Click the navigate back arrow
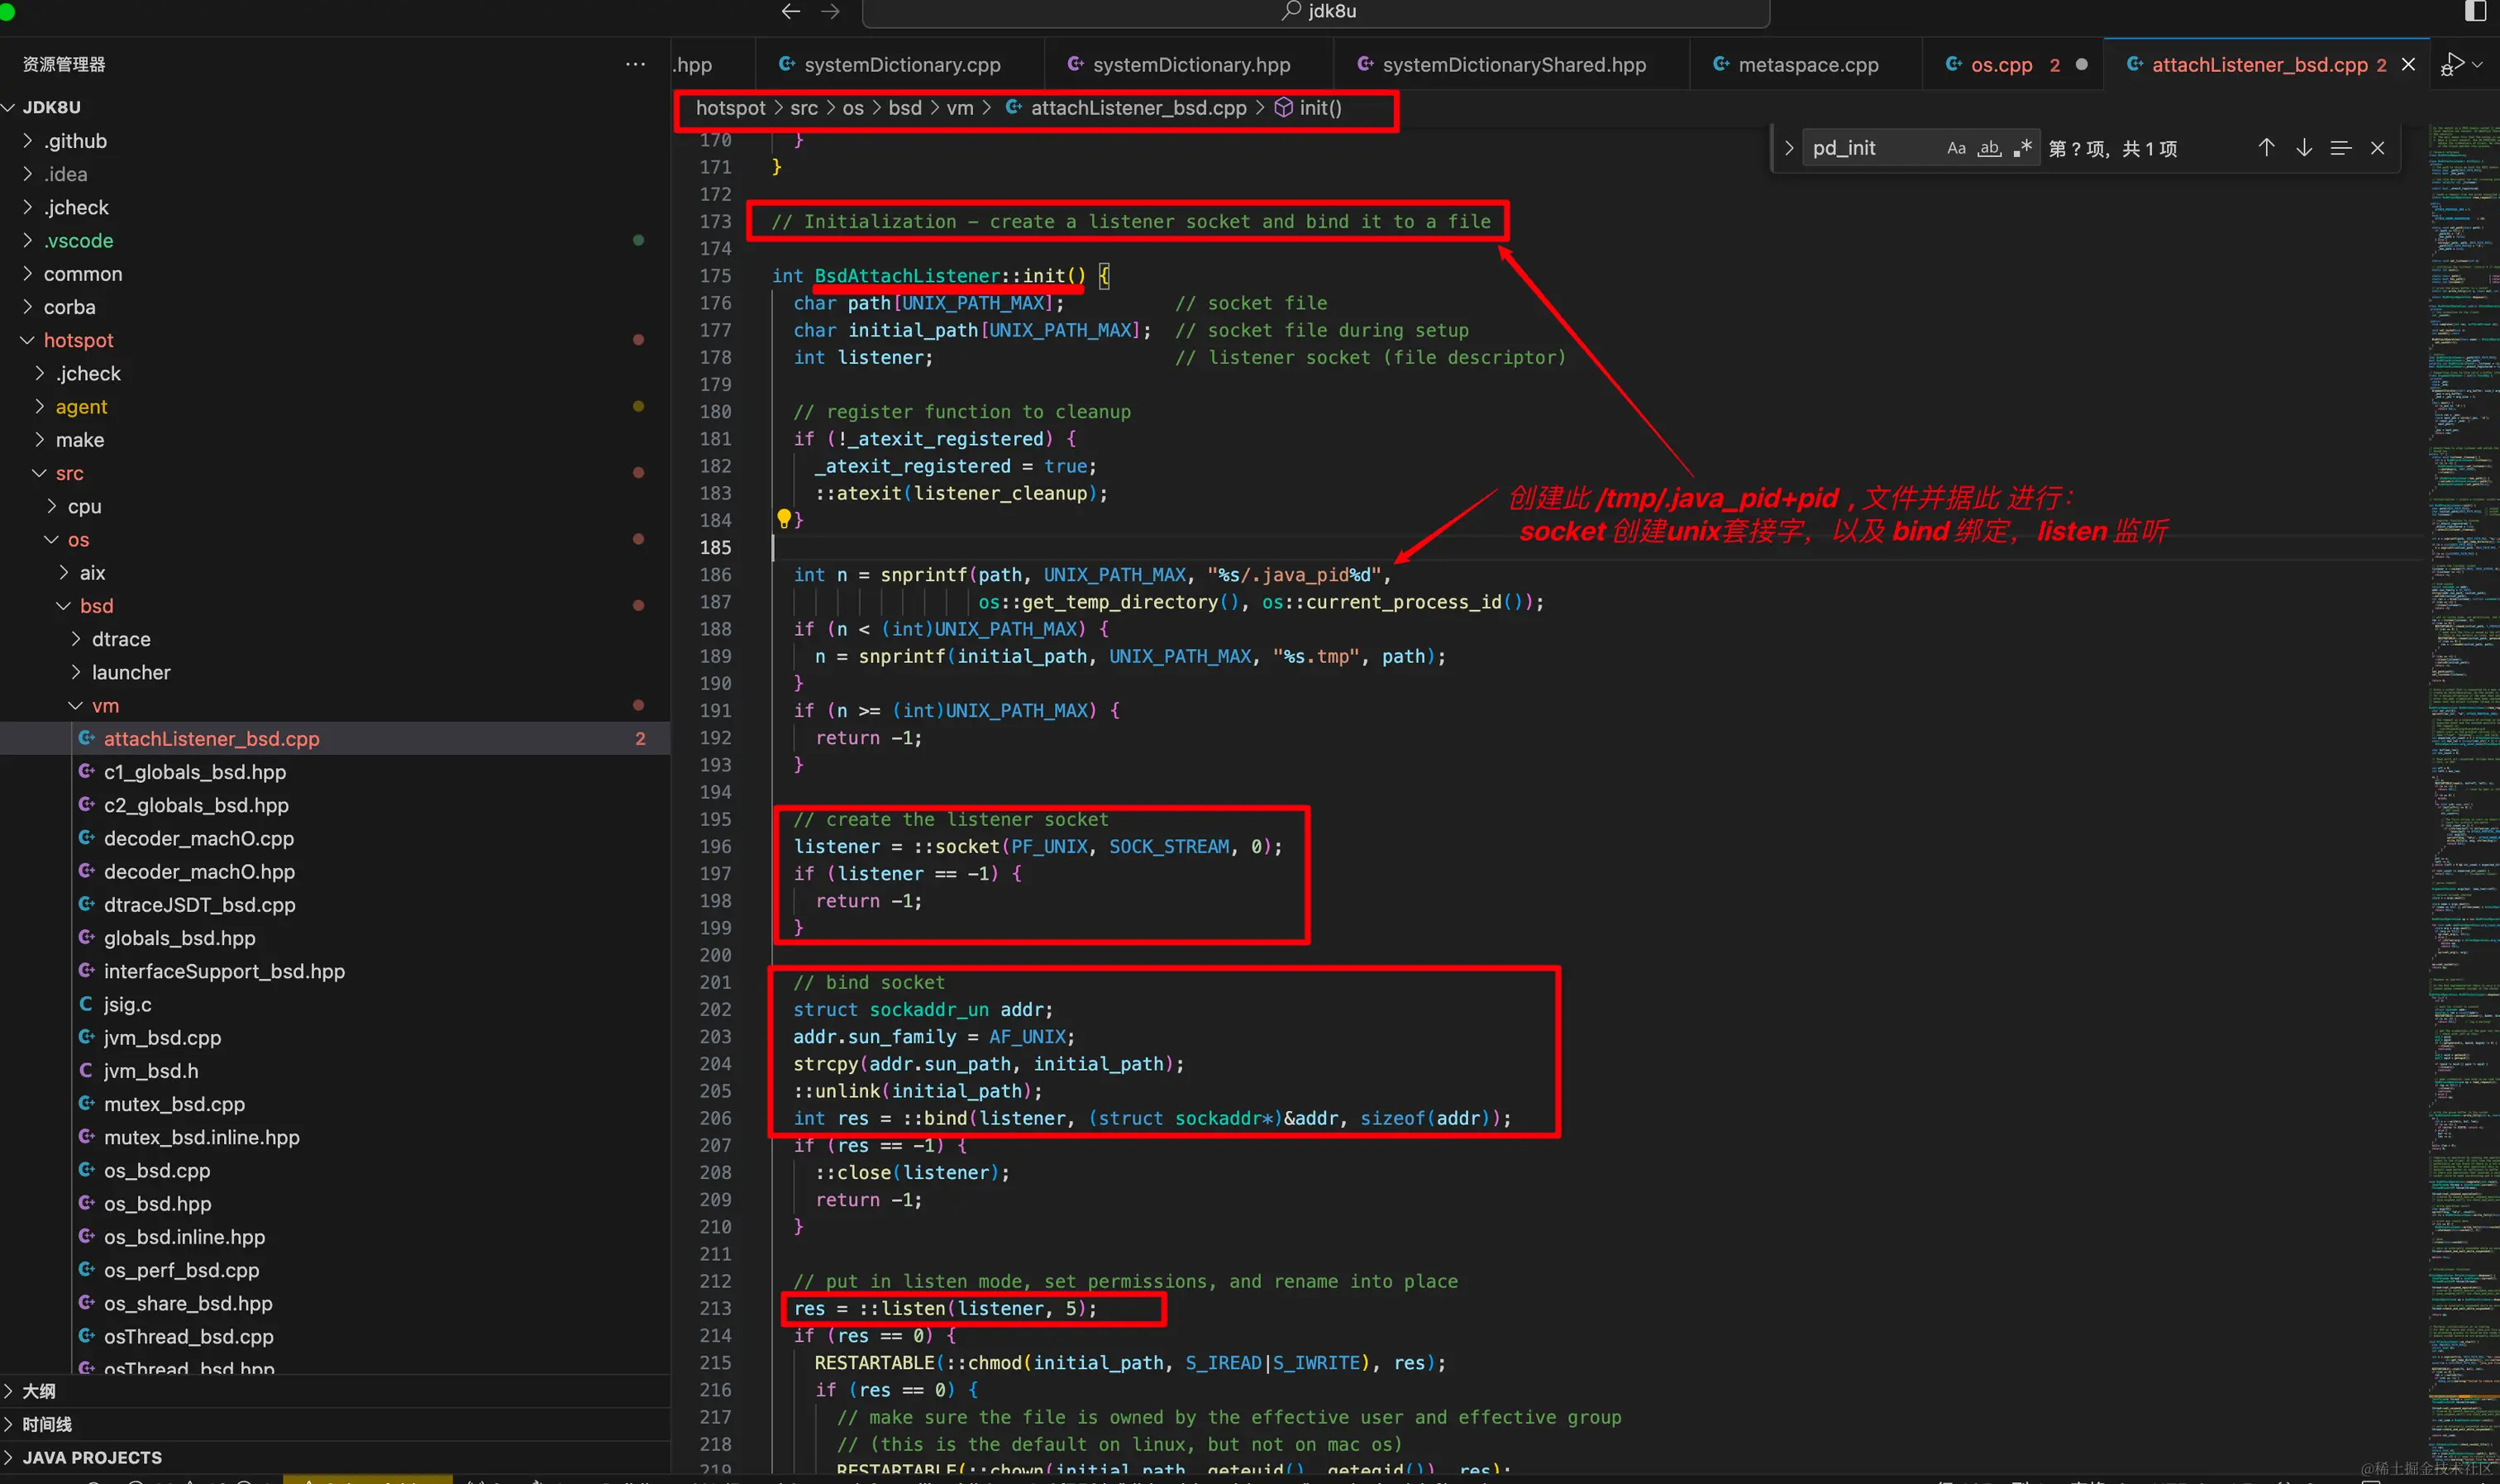The height and width of the screenshot is (1484, 2500). [790, 11]
